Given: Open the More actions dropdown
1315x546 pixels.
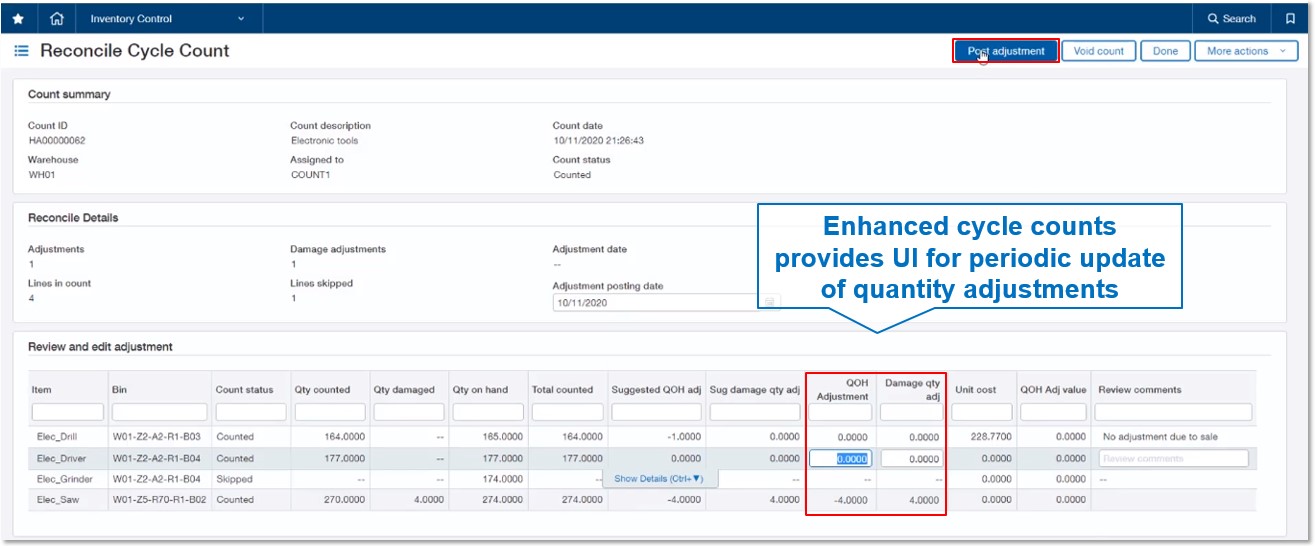Looking at the screenshot, I should coord(1246,51).
